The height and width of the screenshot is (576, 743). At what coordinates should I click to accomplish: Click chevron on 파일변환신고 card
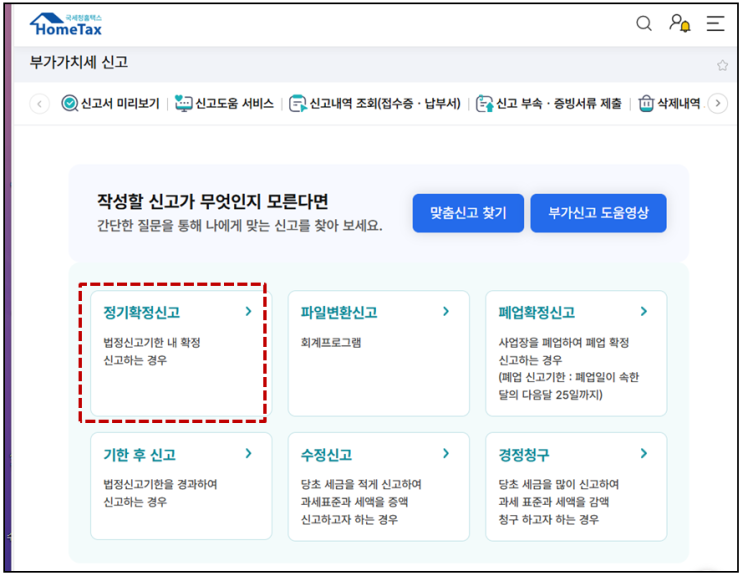coord(446,311)
